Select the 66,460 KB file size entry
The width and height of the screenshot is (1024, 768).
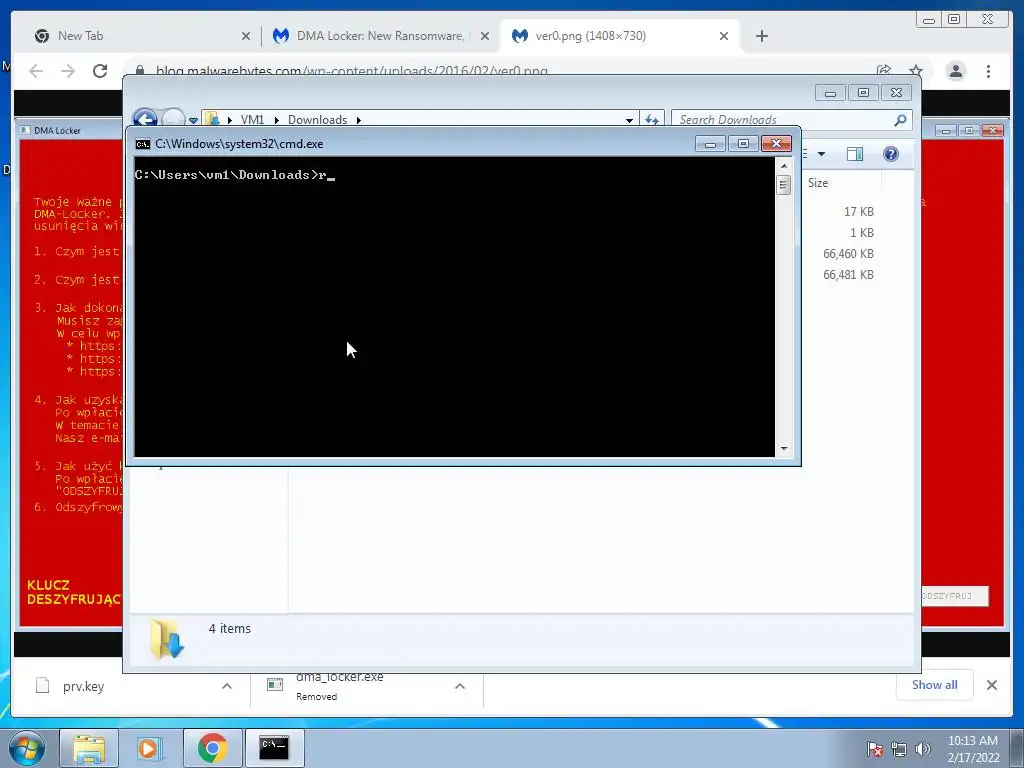pyautogui.click(x=848, y=253)
